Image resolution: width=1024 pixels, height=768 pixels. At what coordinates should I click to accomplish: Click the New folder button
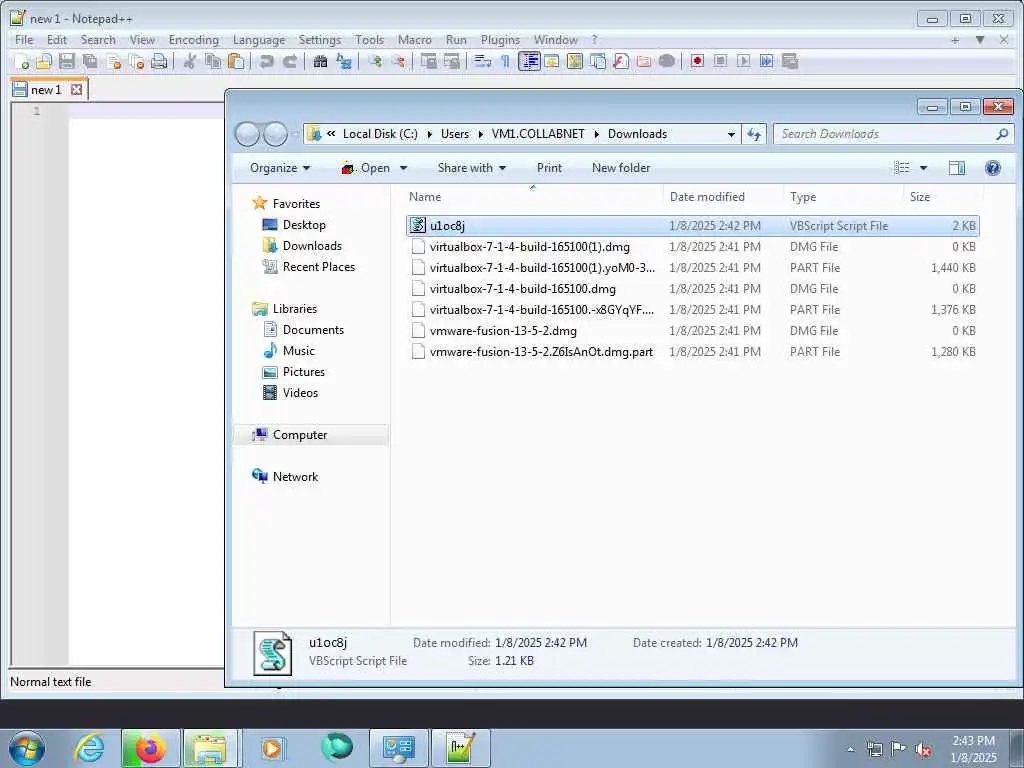(x=621, y=168)
